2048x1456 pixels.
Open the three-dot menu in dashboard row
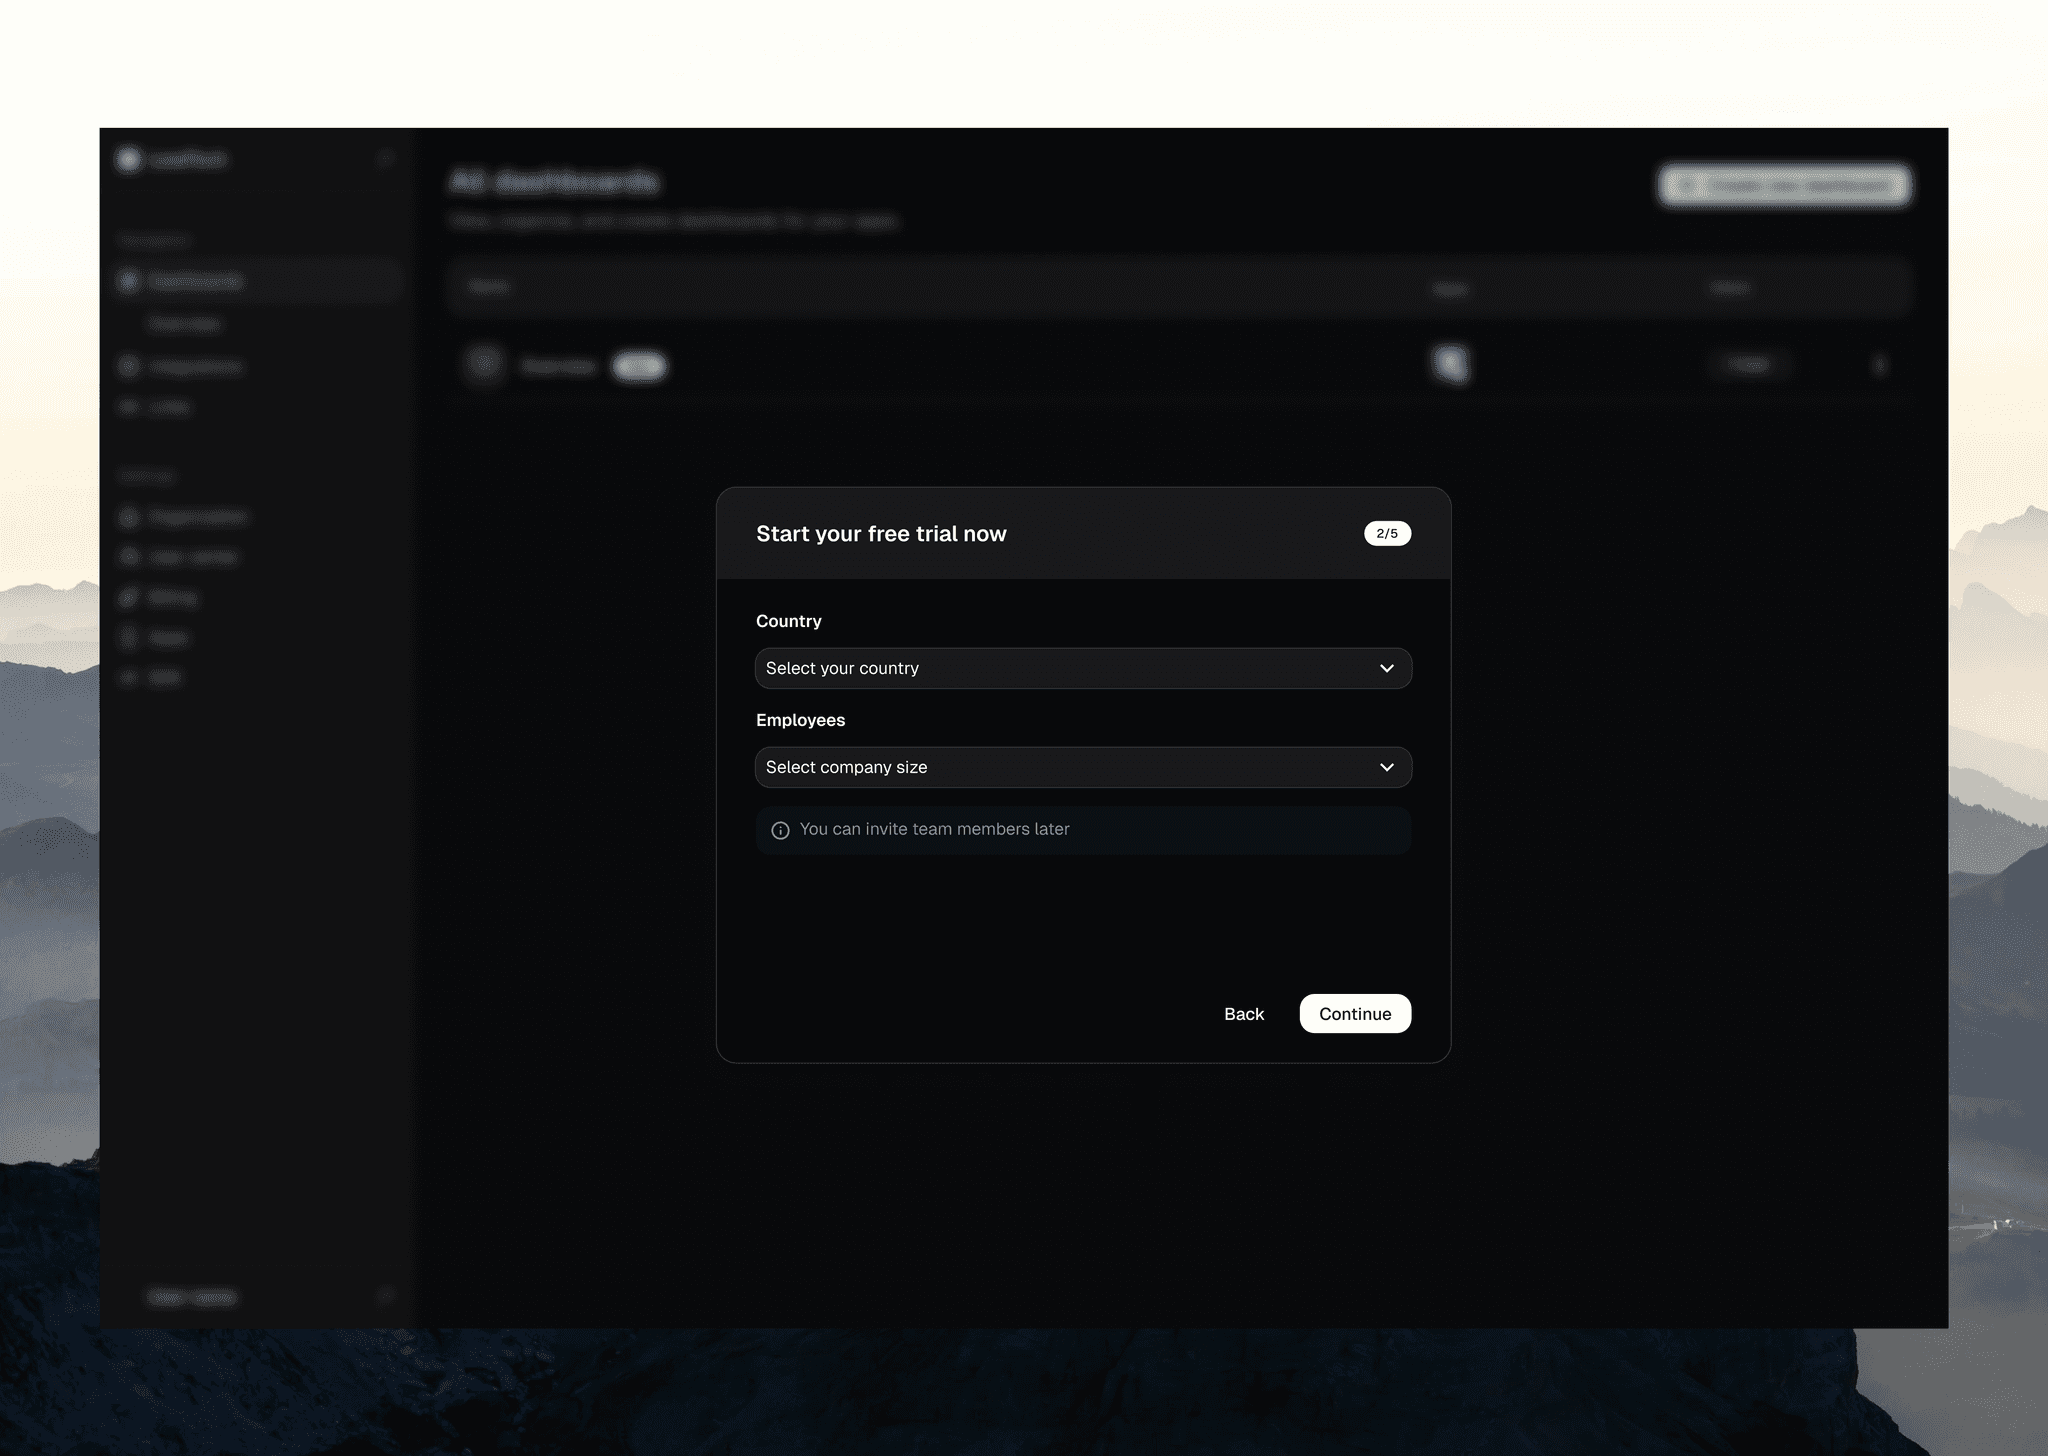pyautogui.click(x=1879, y=365)
